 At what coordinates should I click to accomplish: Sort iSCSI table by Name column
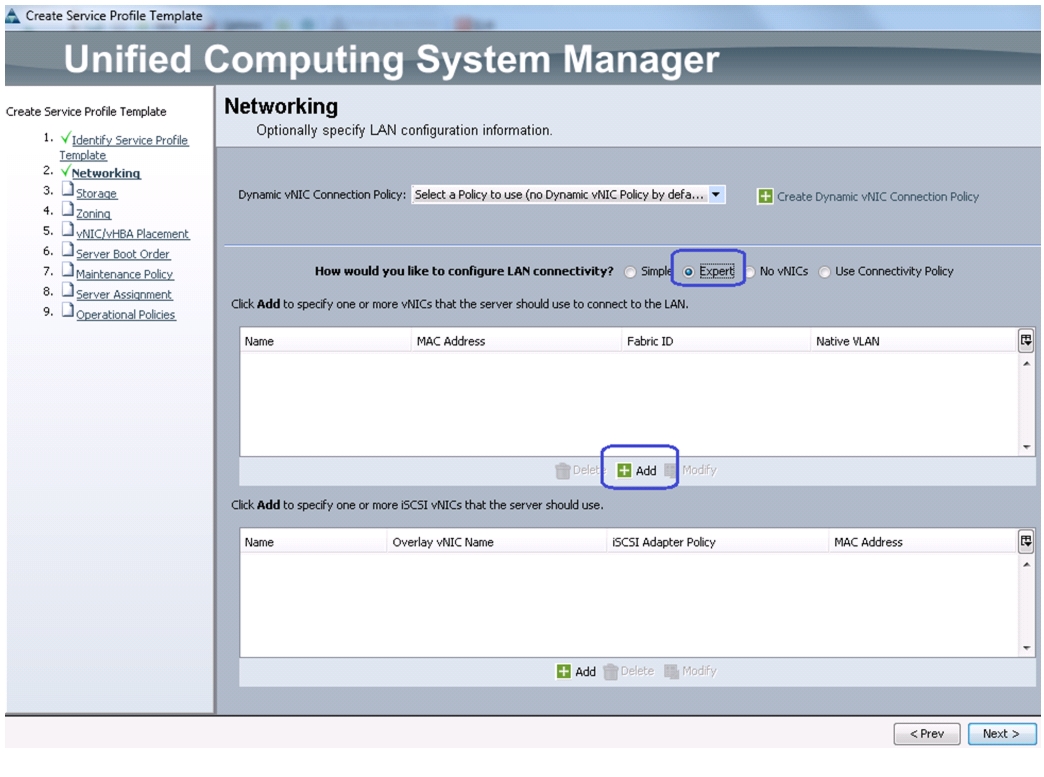314,541
